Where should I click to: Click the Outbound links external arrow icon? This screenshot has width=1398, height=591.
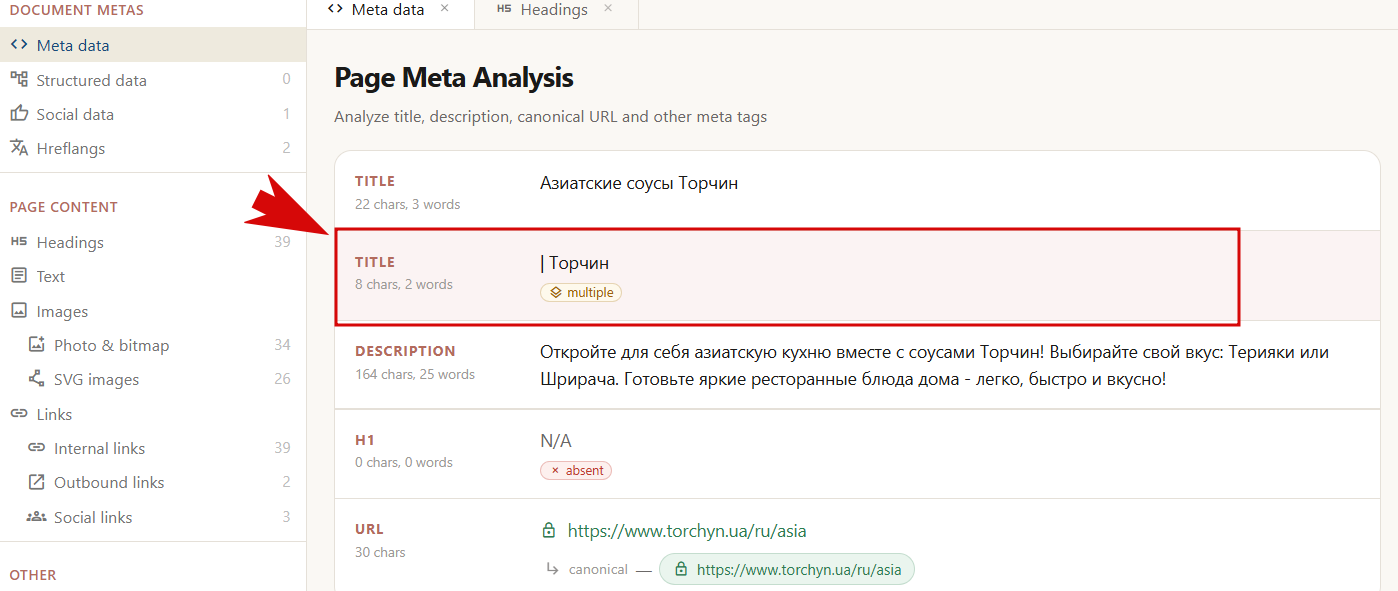coord(37,482)
